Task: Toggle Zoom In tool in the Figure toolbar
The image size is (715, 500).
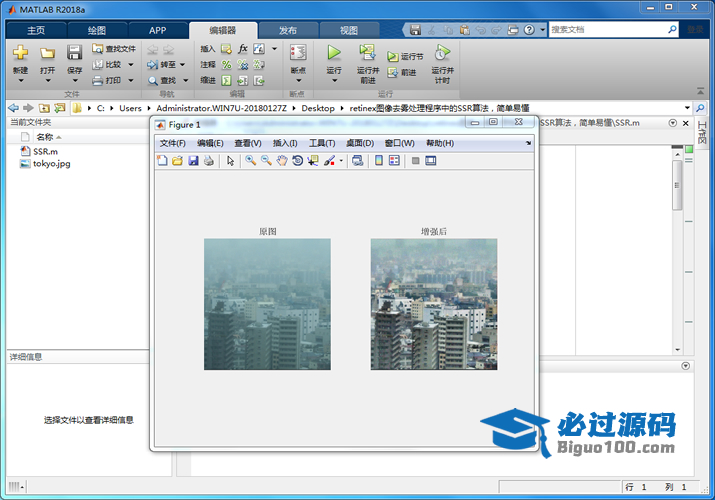Action: click(x=251, y=161)
